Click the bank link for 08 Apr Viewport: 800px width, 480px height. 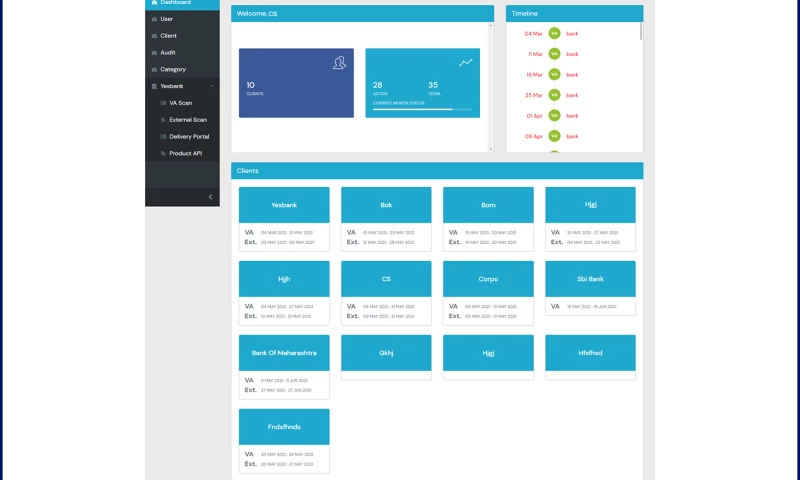coord(572,136)
